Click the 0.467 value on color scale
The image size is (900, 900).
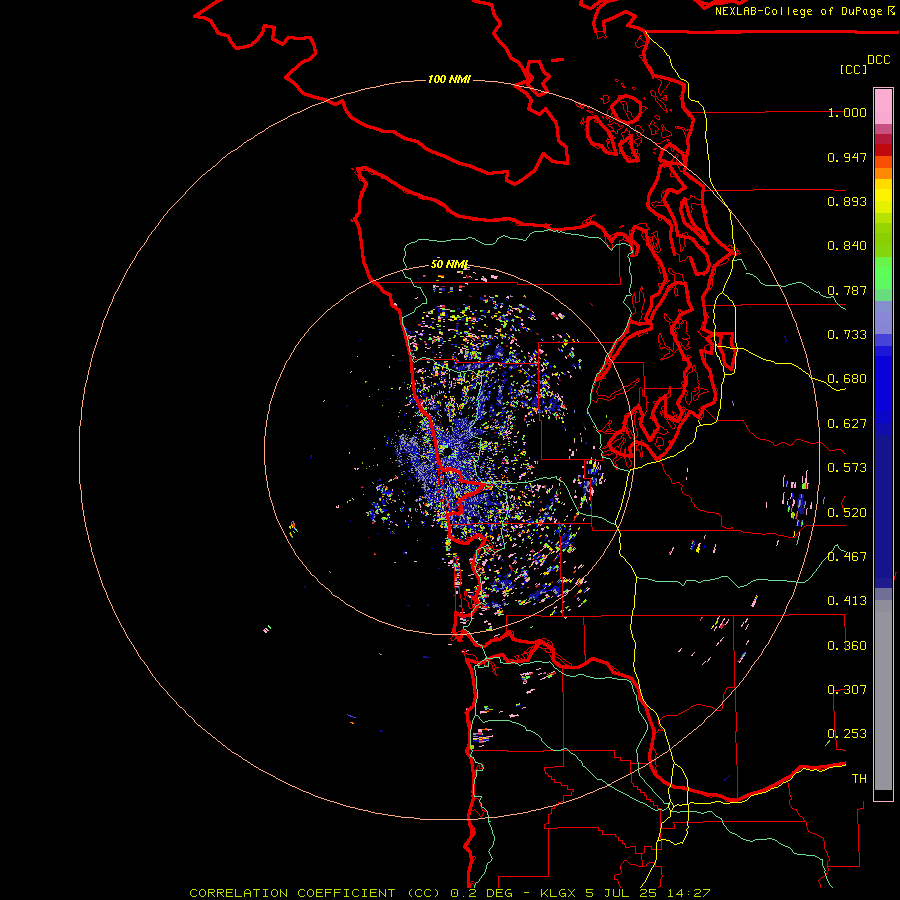click(847, 557)
